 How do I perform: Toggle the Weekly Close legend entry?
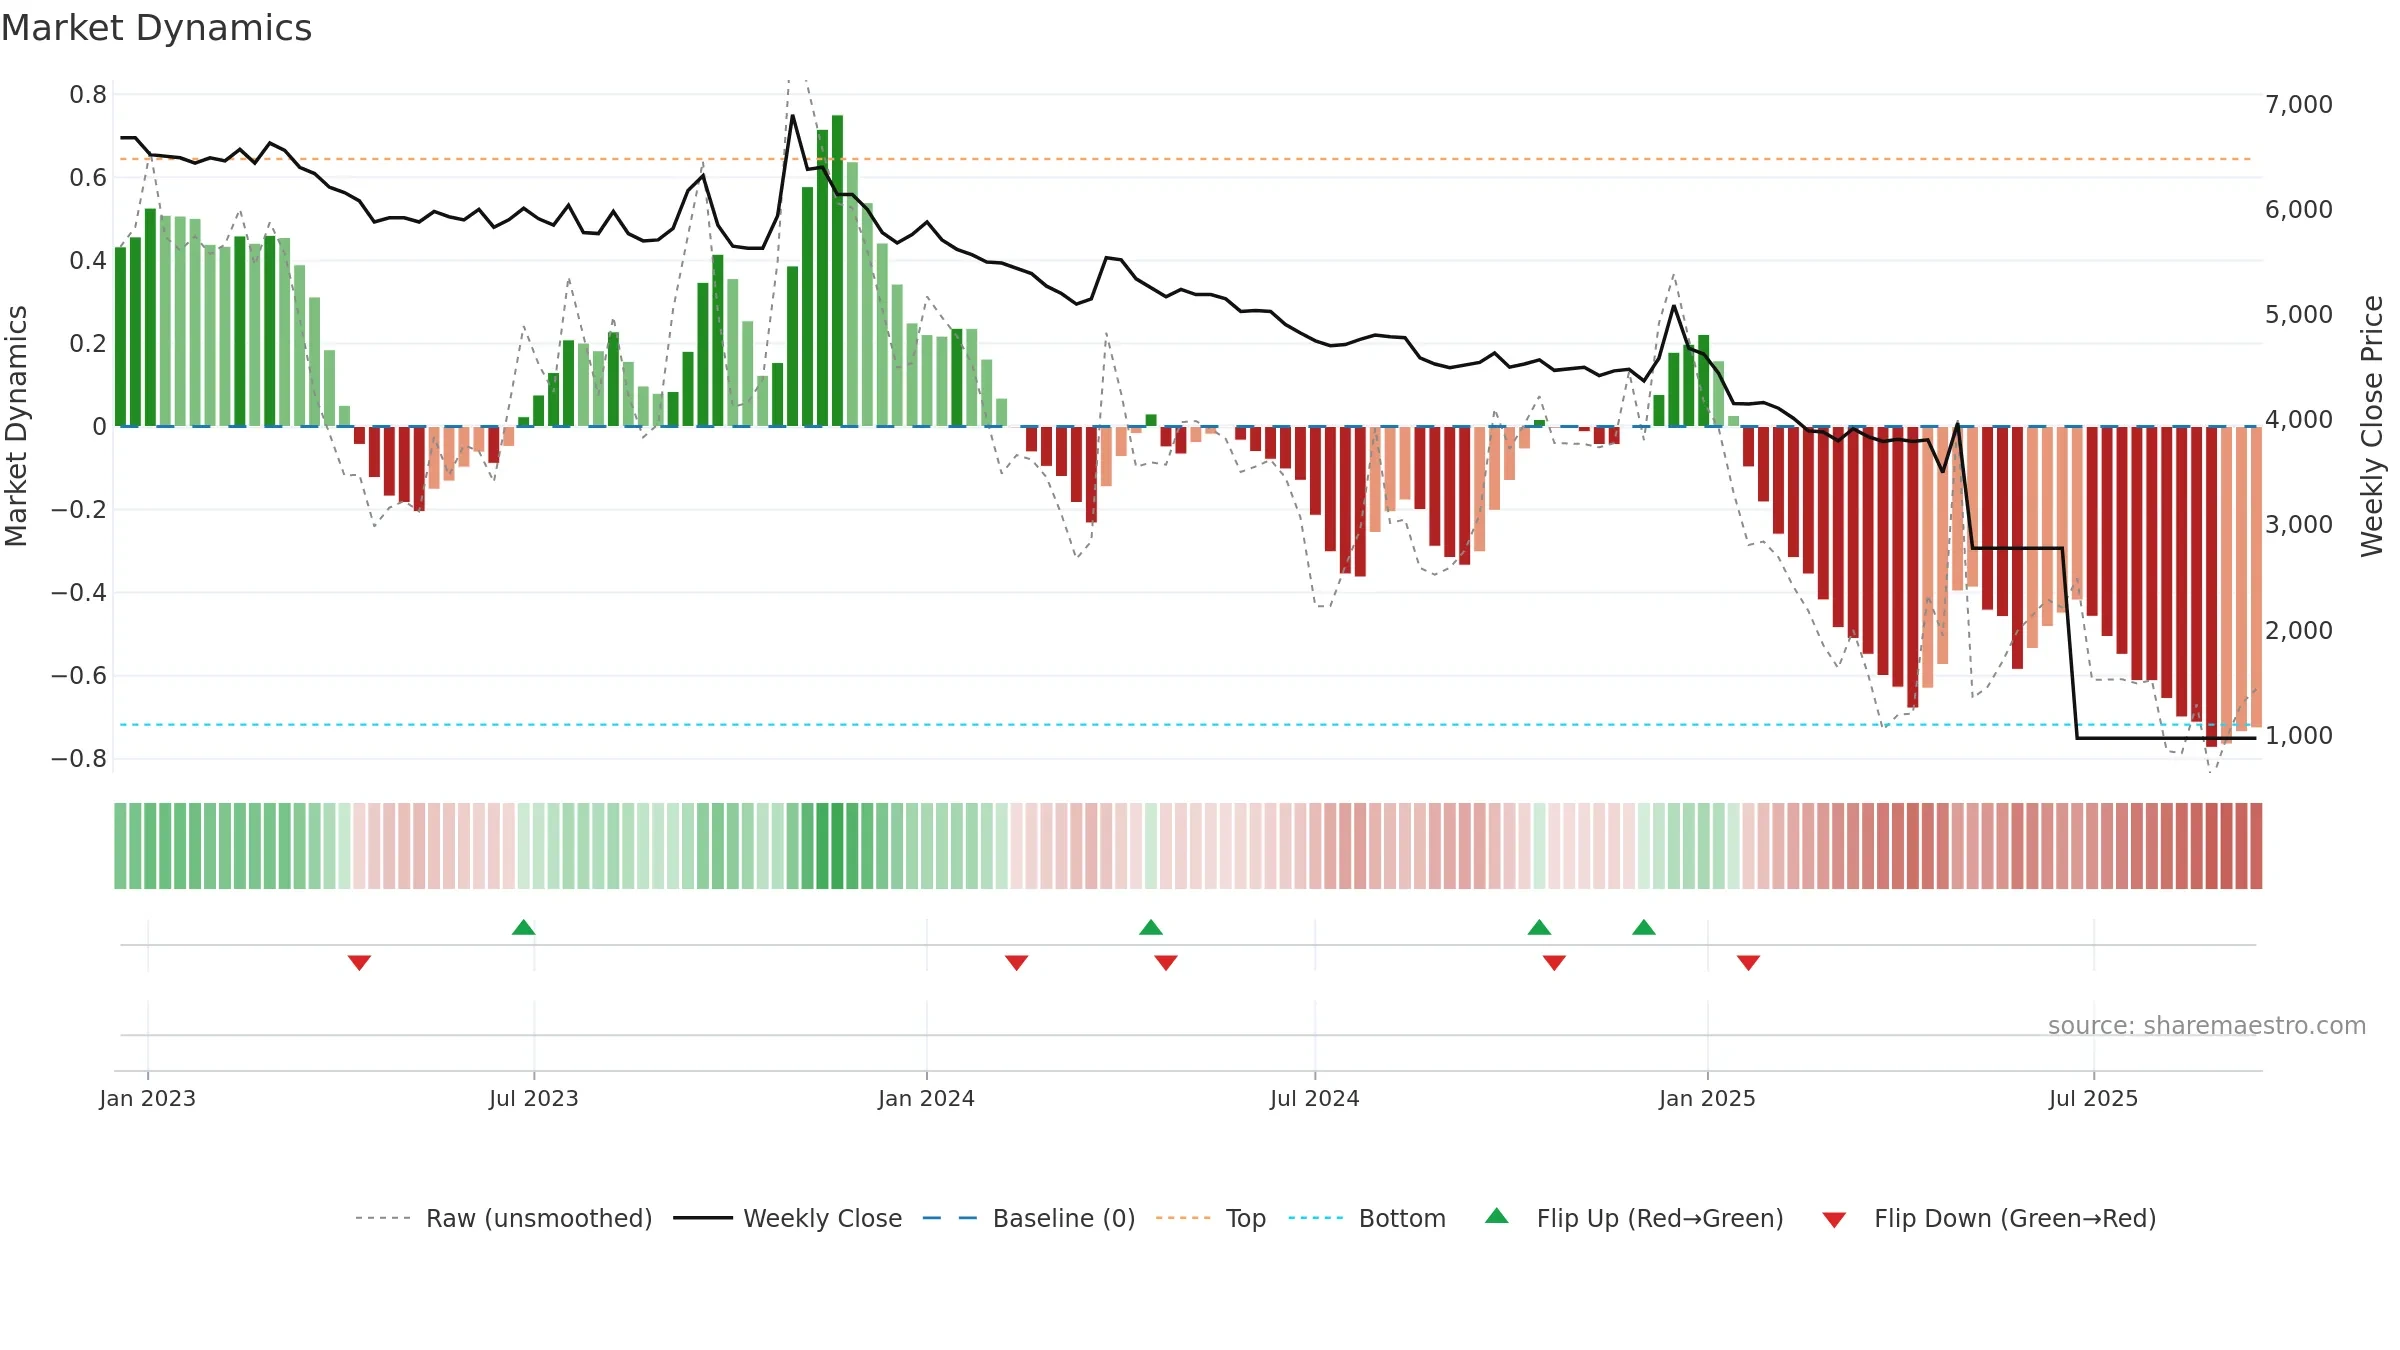click(787, 1218)
